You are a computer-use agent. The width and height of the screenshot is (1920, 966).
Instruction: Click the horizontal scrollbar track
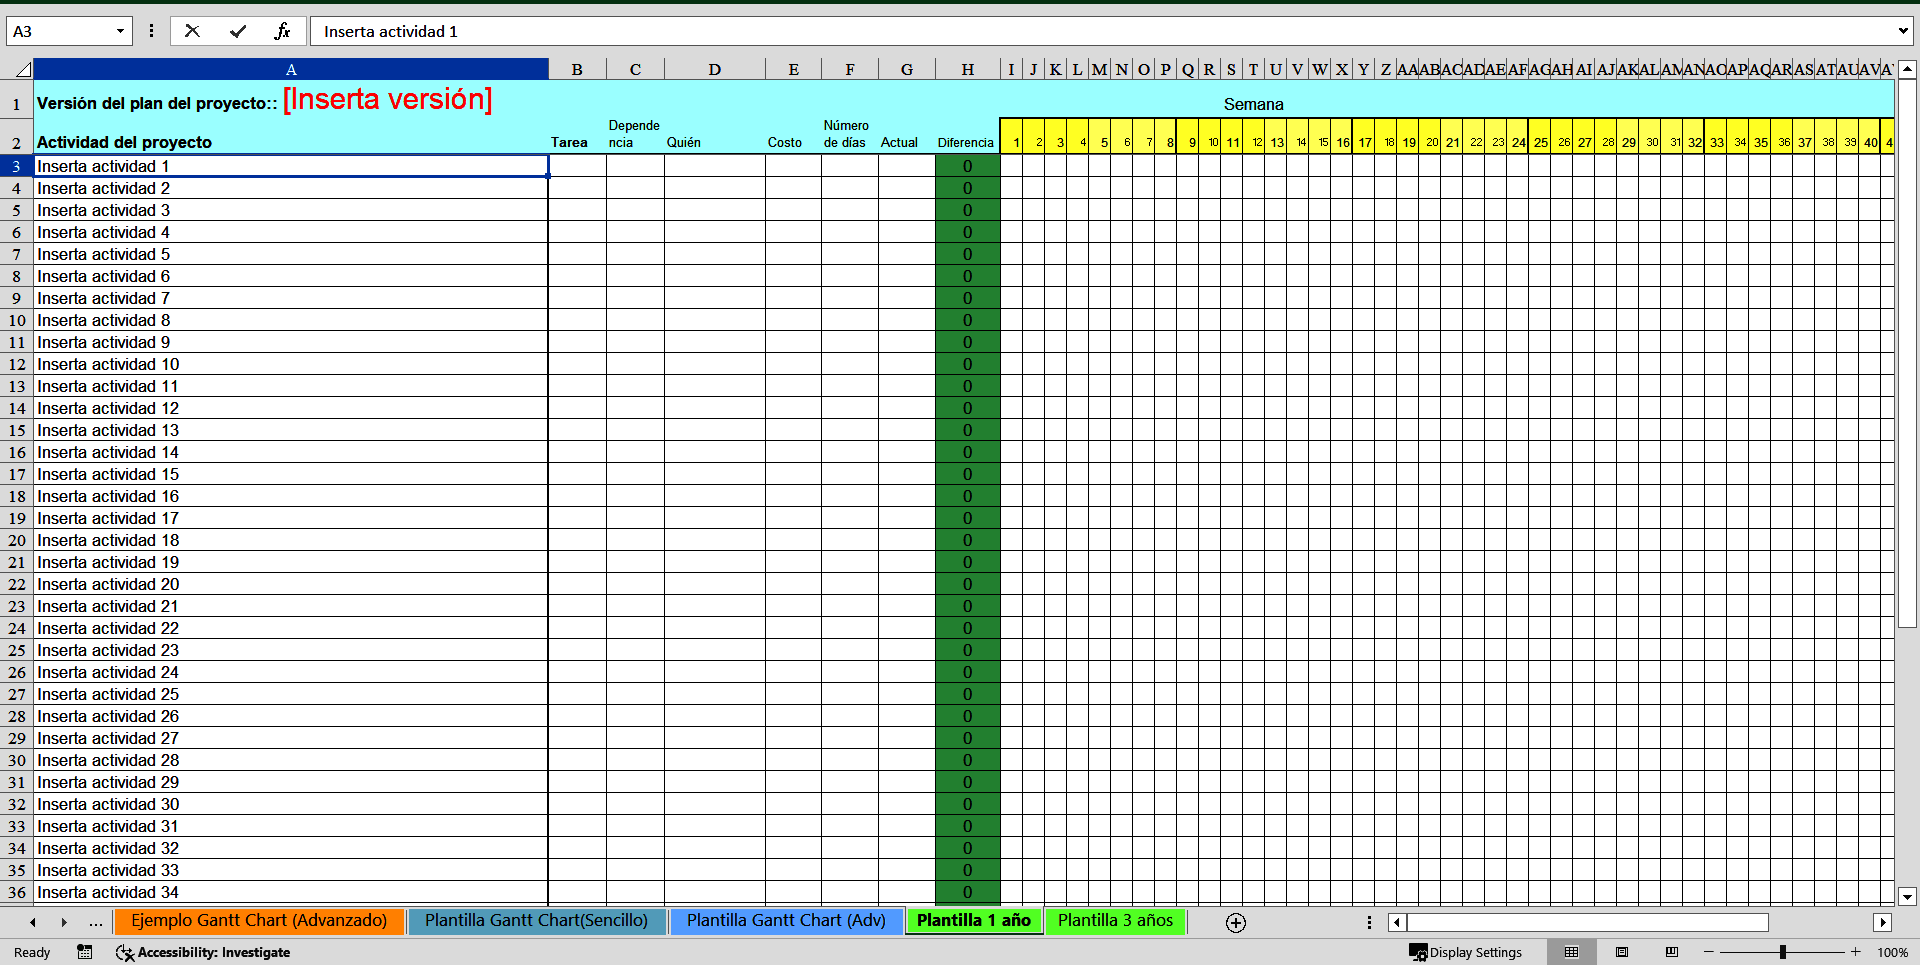point(1820,922)
